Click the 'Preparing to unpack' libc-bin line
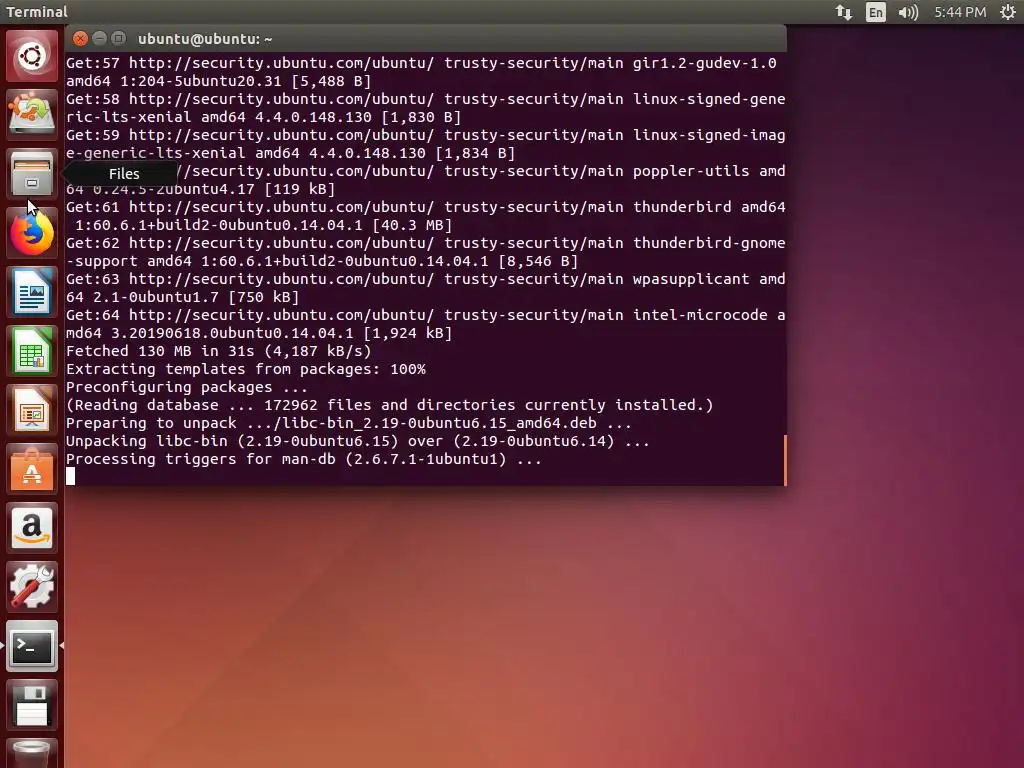This screenshot has width=1024, height=768. (x=349, y=423)
